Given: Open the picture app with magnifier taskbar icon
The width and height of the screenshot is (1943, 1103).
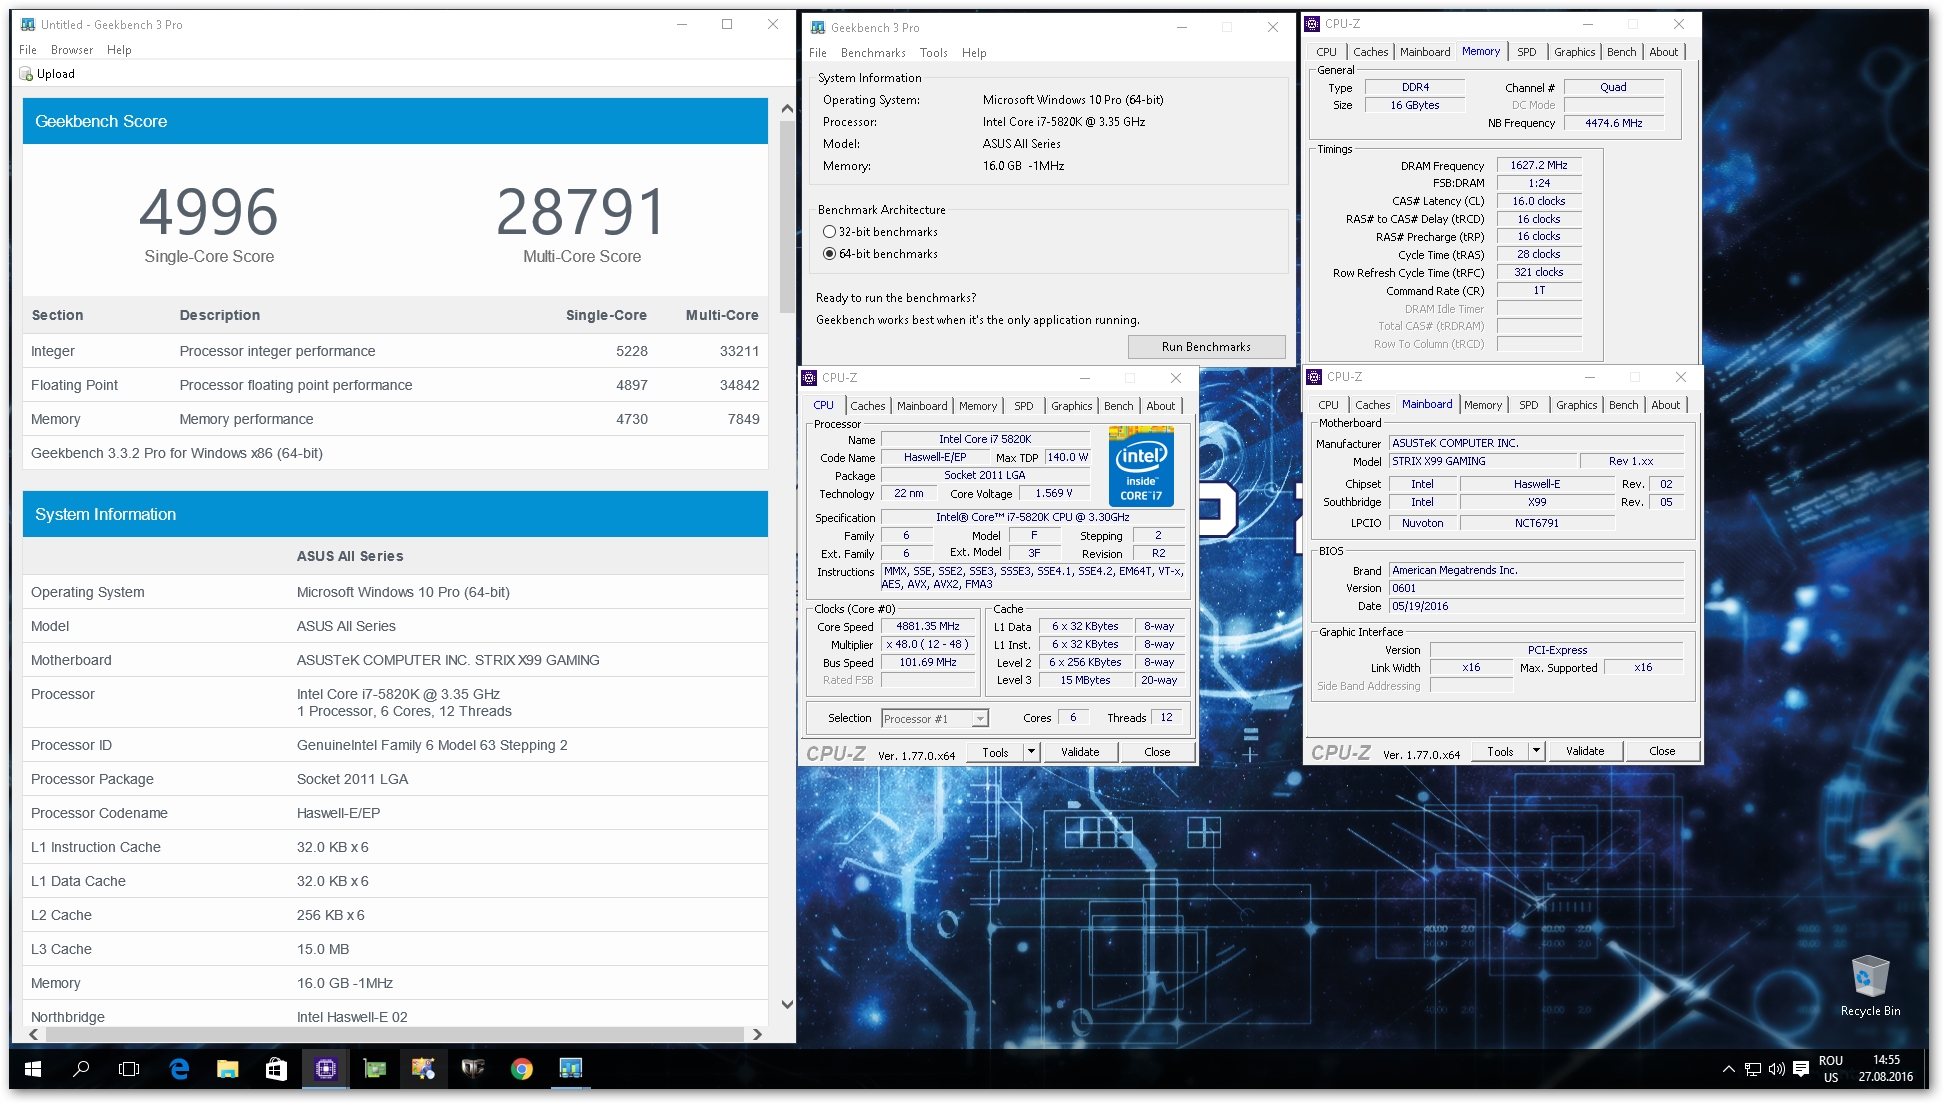Looking at the screenshot, I should [424, 1069].
